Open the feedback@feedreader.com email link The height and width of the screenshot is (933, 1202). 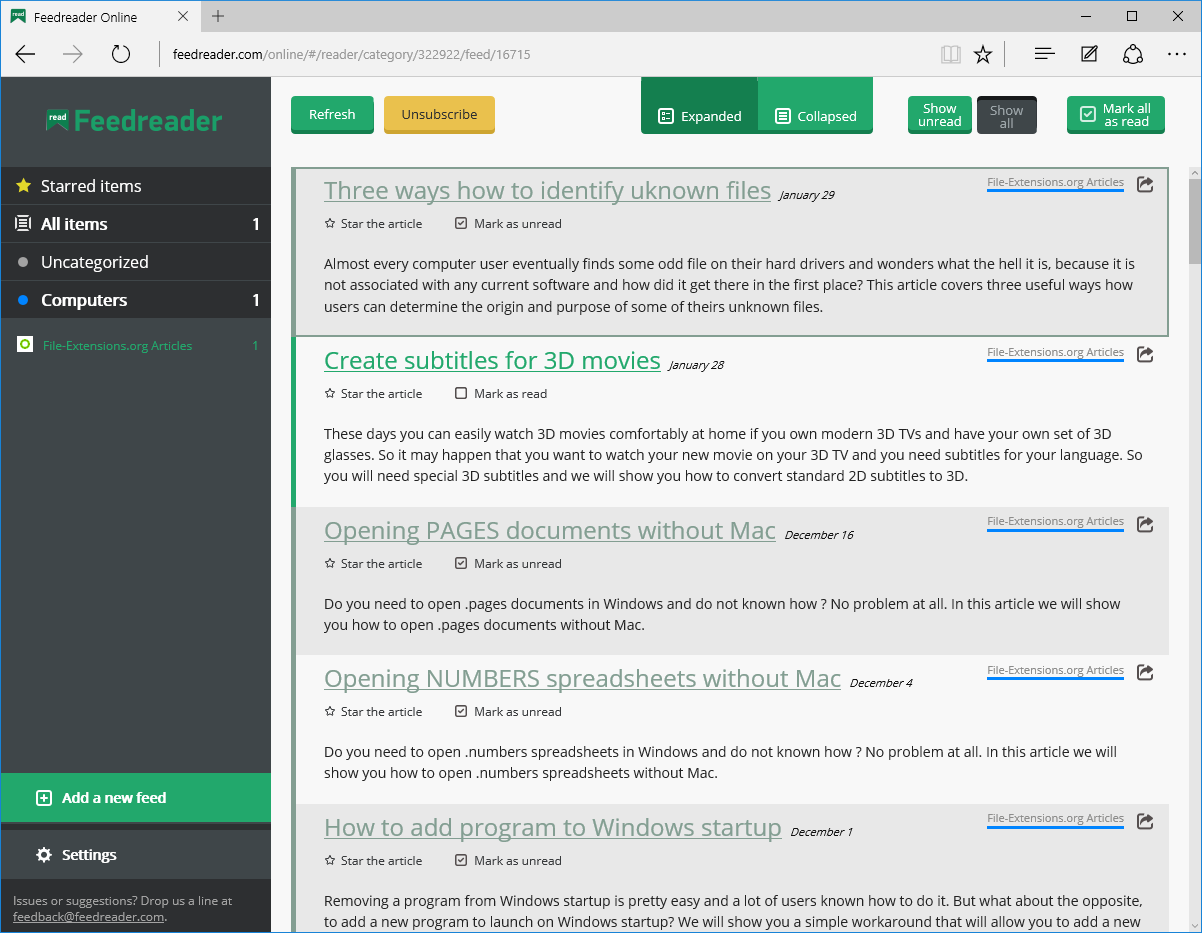[x=88, y=916]
